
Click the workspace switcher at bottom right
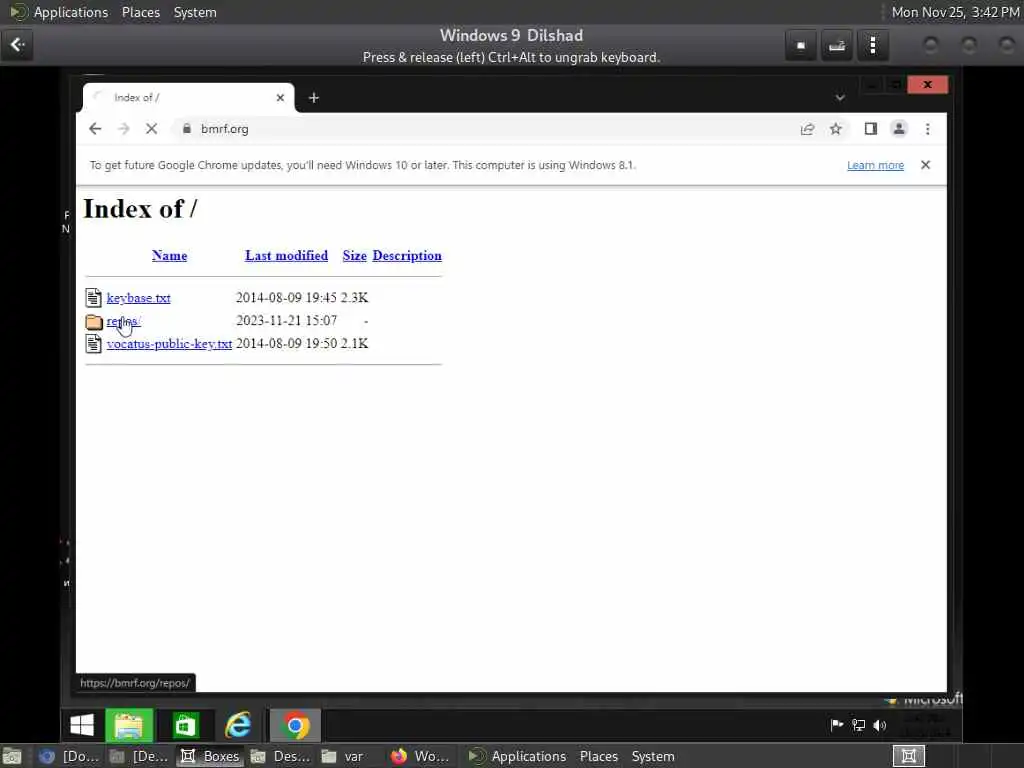[x=908, y=756]
